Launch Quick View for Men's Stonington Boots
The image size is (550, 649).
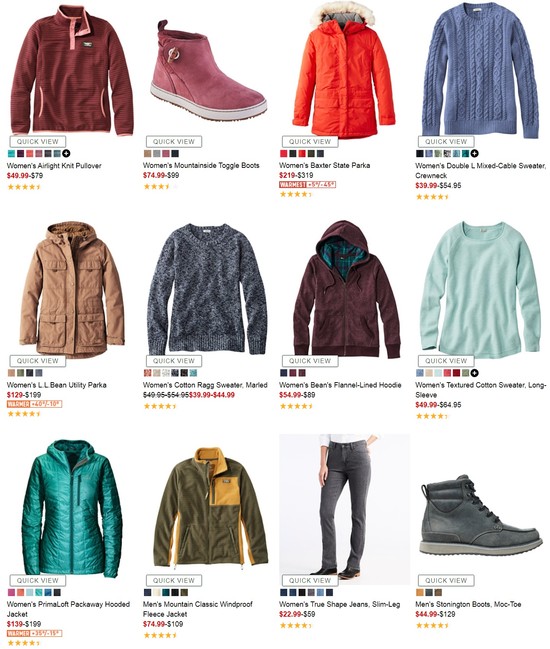pyautogui.click(x=446, y=580)
